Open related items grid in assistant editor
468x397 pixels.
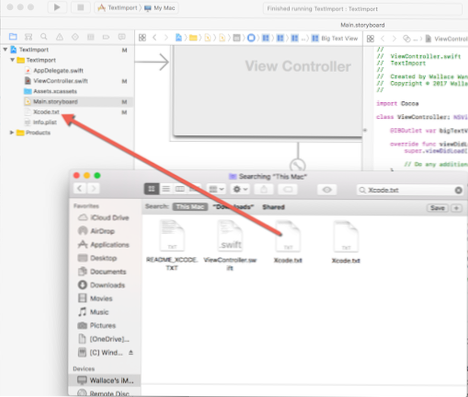[370, 39]
